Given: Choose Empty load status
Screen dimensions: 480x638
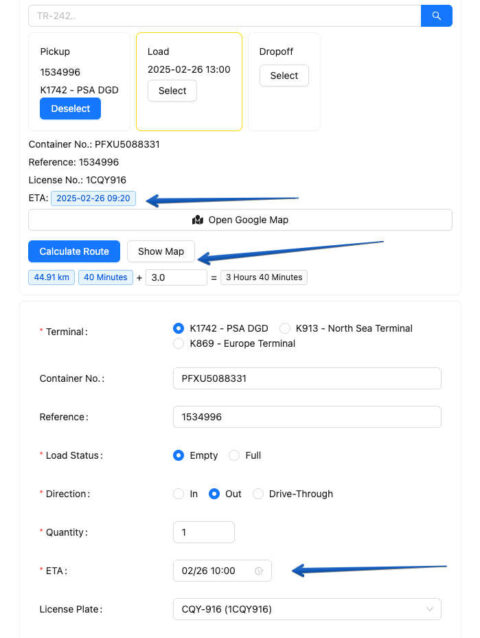Looking at the screenshot, I should pos(178,455).
